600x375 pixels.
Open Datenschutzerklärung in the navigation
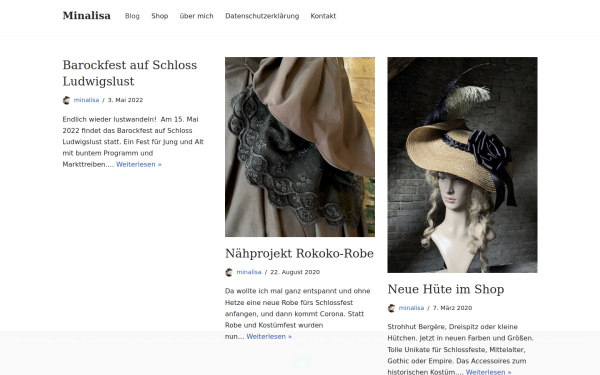[262, 16]
